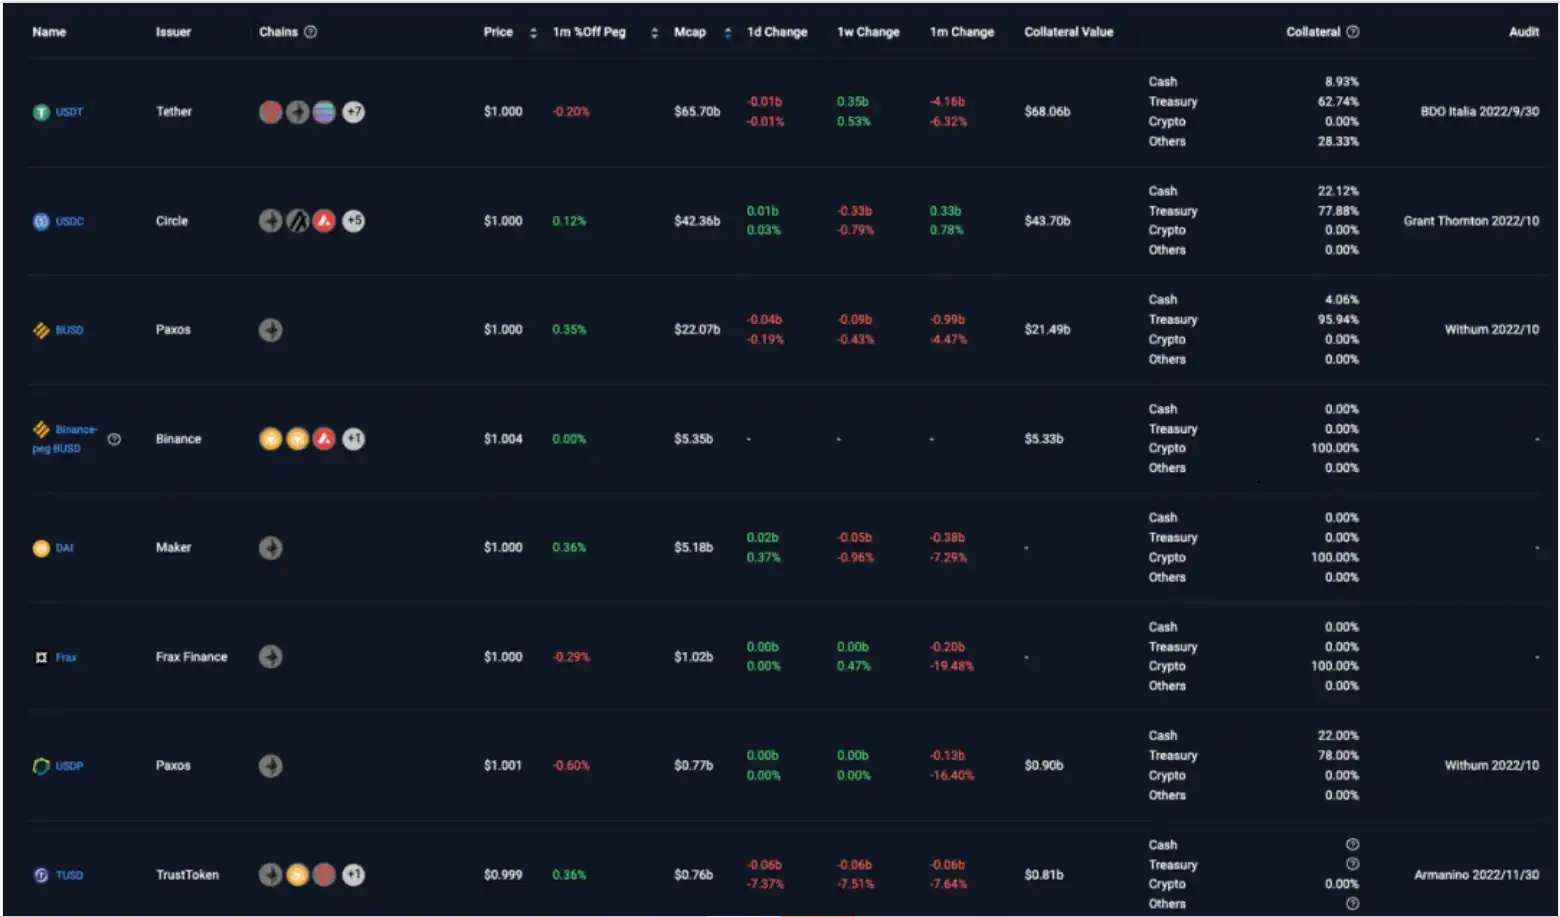Click the Audit column header

tap(1524, 32)
